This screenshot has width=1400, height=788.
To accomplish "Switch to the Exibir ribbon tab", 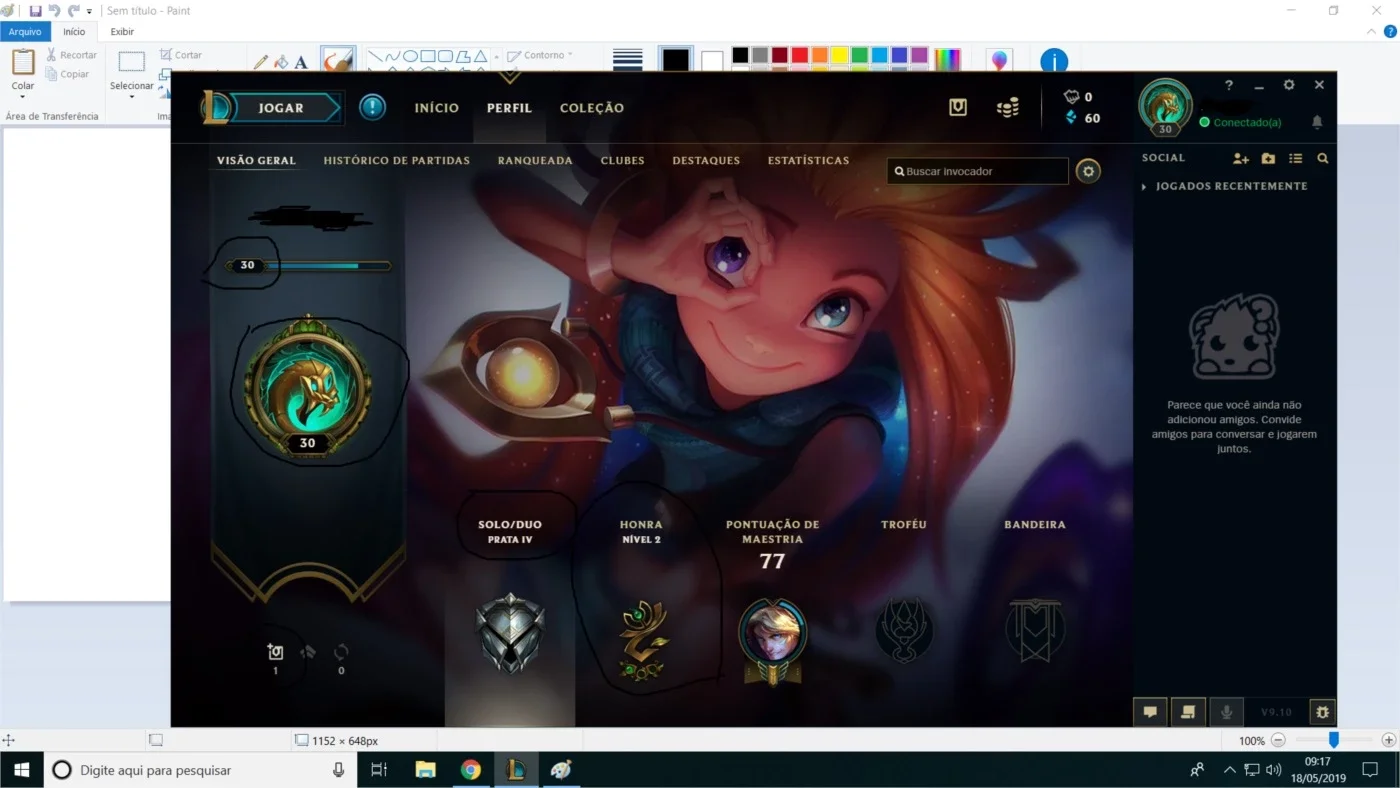I will coord(122,32).
